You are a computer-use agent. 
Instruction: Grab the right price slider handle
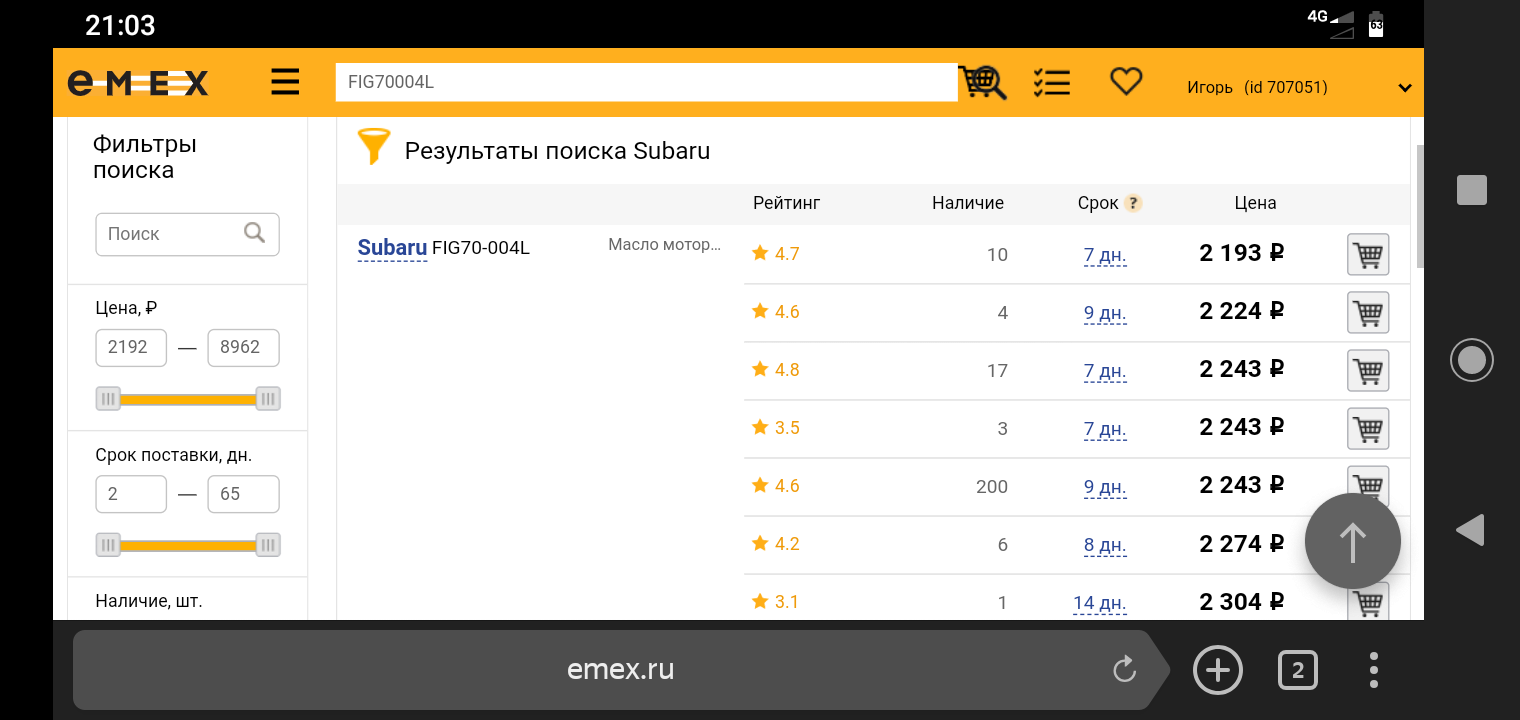267,399
